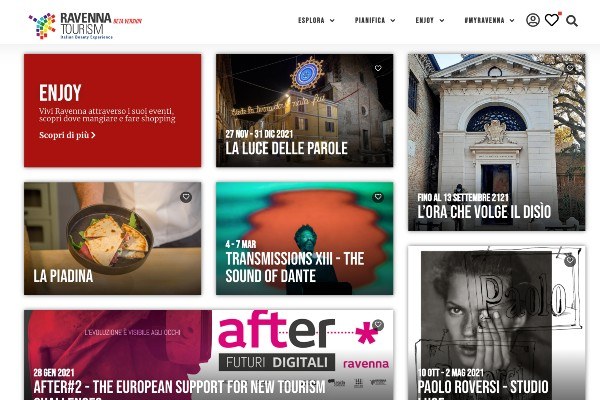Open the user account profile icon
This screenshot has width=600, height=400.
[533, 20]
